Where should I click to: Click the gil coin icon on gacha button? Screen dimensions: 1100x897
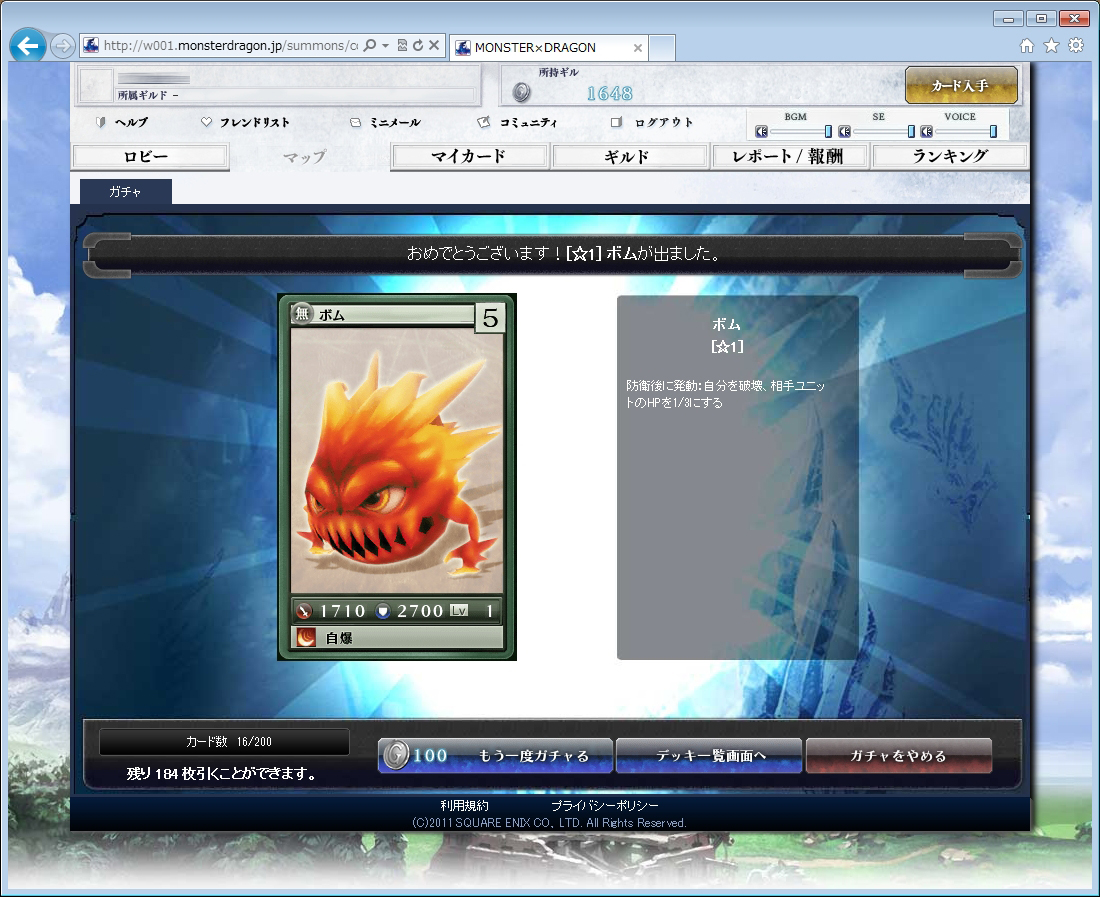tap(396, 755)
